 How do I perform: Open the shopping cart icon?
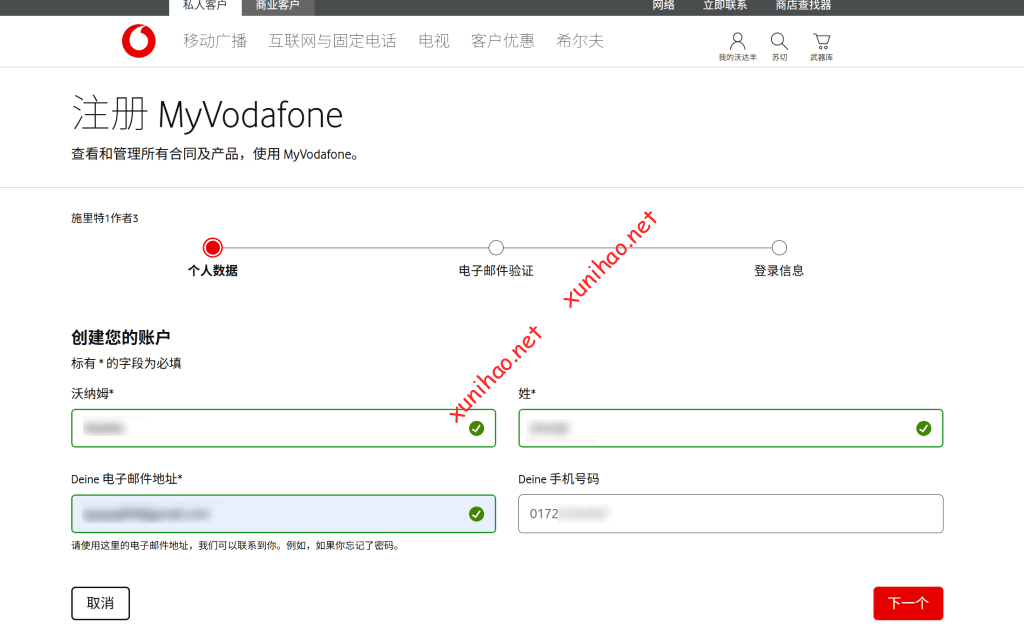tap(821, 41)
